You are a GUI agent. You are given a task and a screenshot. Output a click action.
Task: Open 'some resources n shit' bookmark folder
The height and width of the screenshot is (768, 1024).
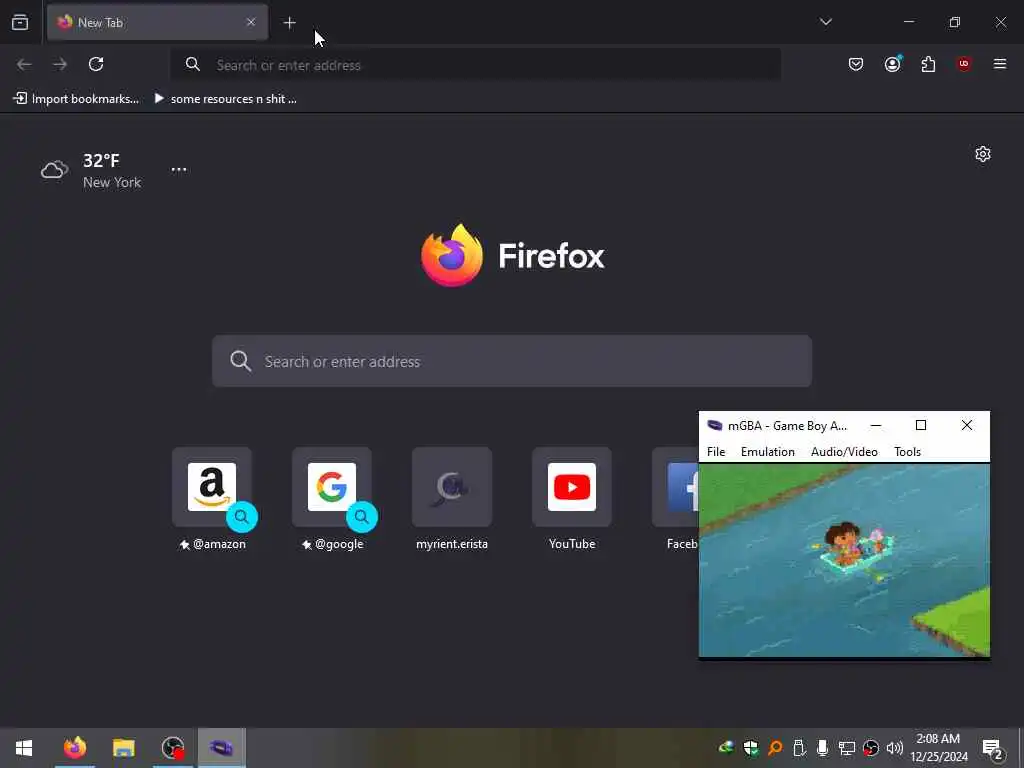pos(225,99)
